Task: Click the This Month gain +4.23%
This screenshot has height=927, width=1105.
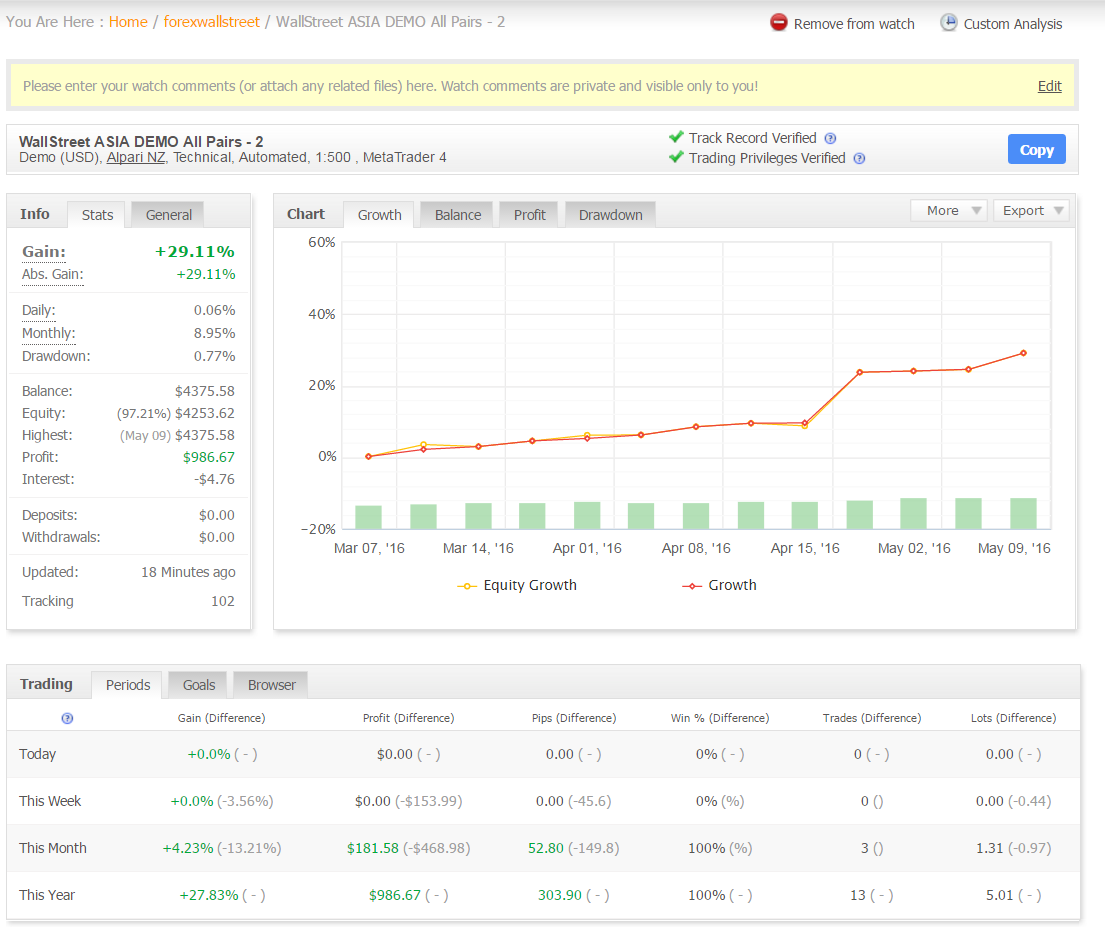Action: tap(188, 848)
